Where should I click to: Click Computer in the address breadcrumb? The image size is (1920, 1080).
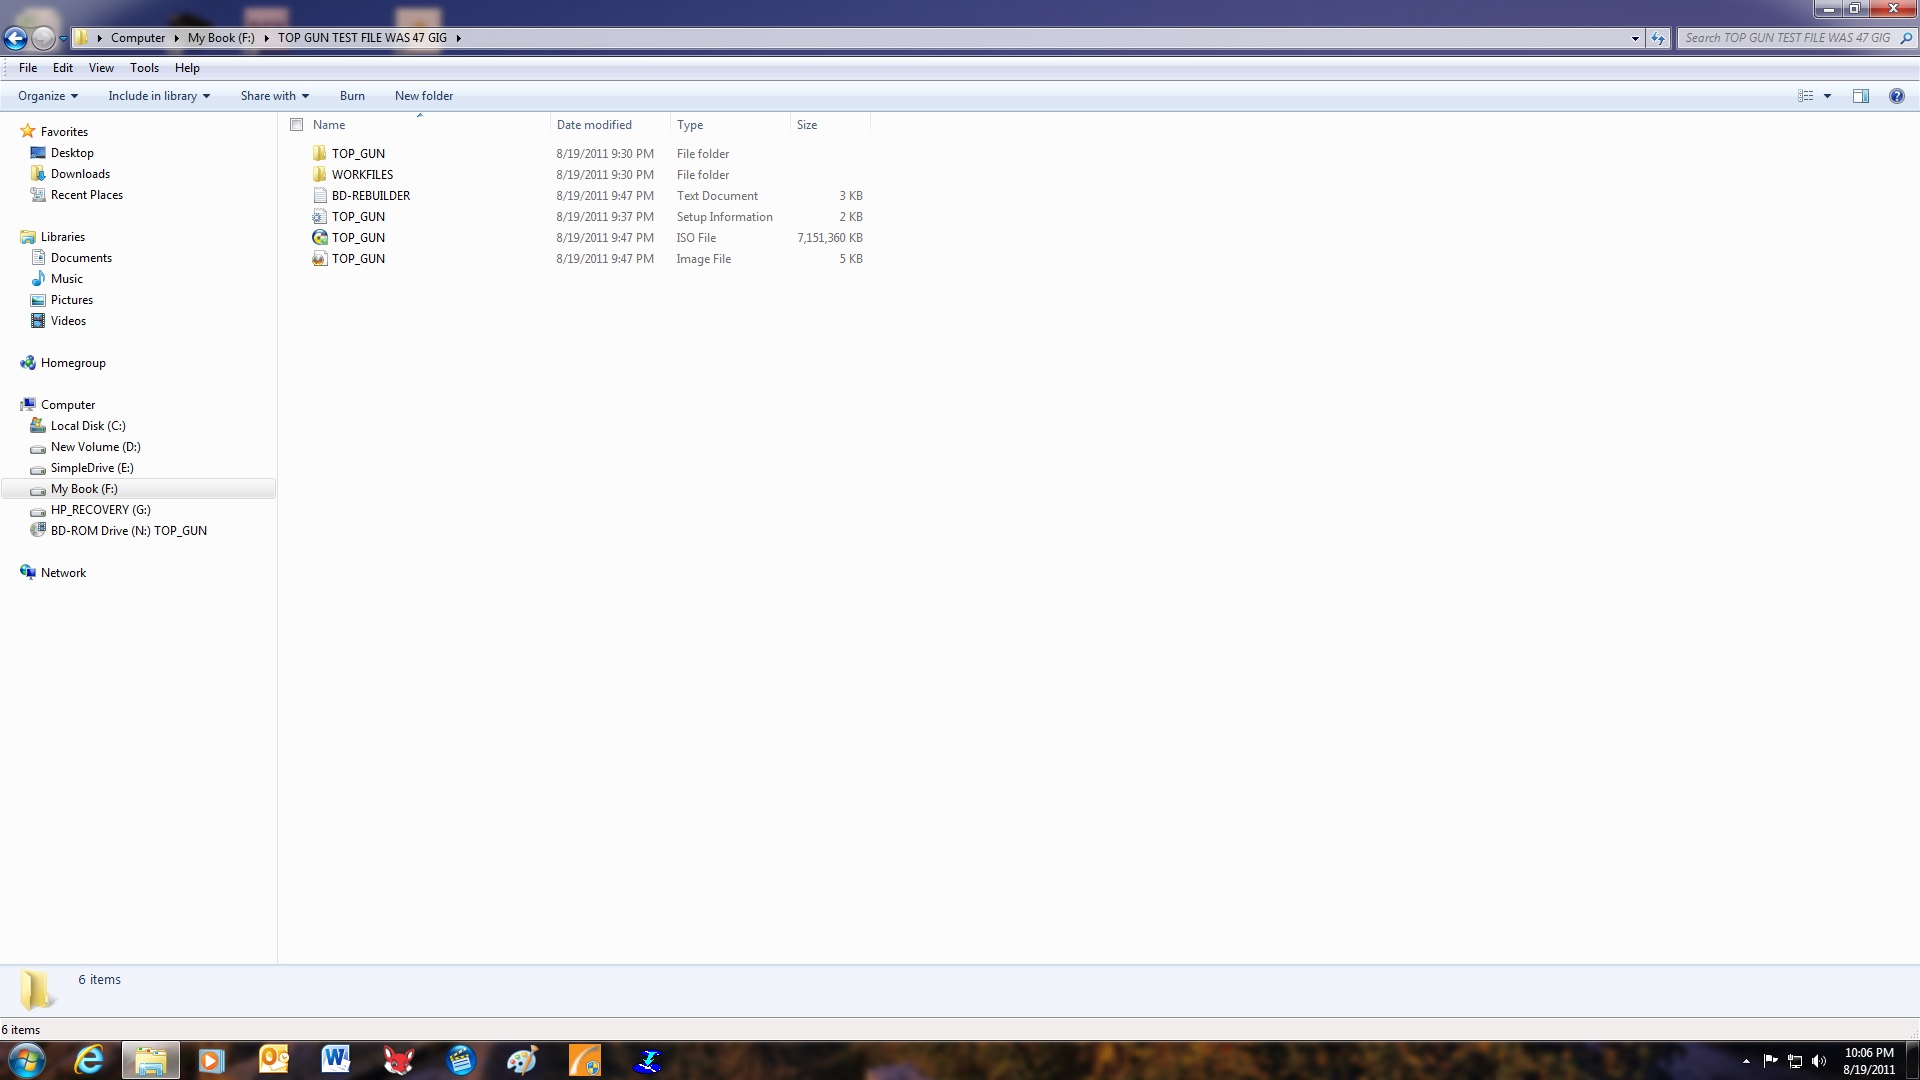[138, 38]
